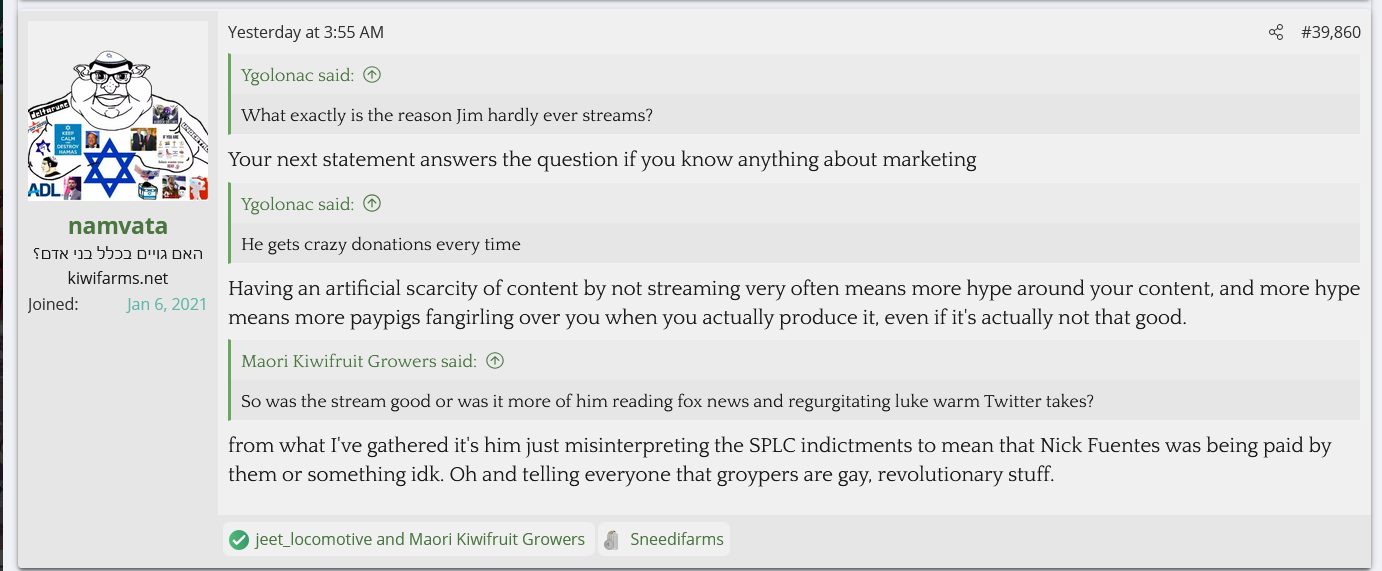
Task: Open original post arrow for Maori Kiwifruit Growers
Action: [494, 361]
